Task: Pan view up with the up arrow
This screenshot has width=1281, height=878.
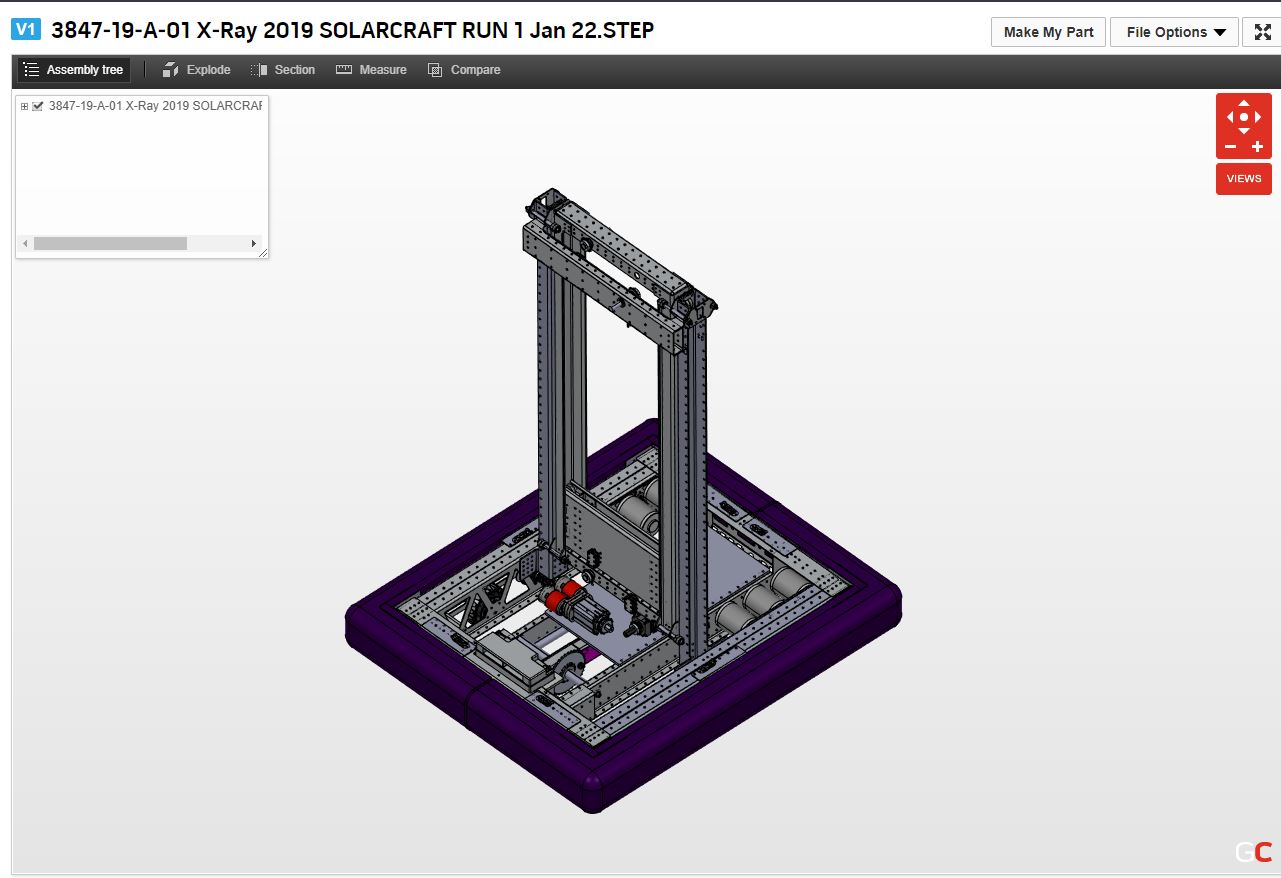Action: pos(1244,102)
